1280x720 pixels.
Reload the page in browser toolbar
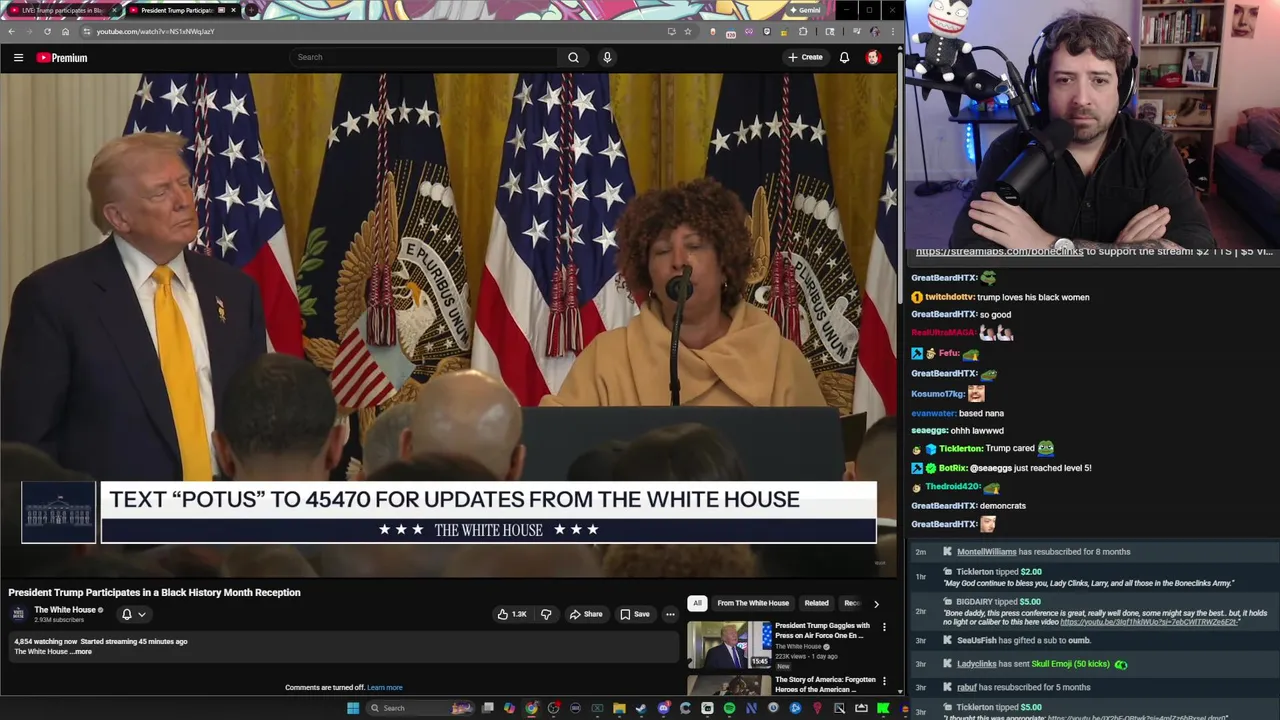(x=47, y=31)
